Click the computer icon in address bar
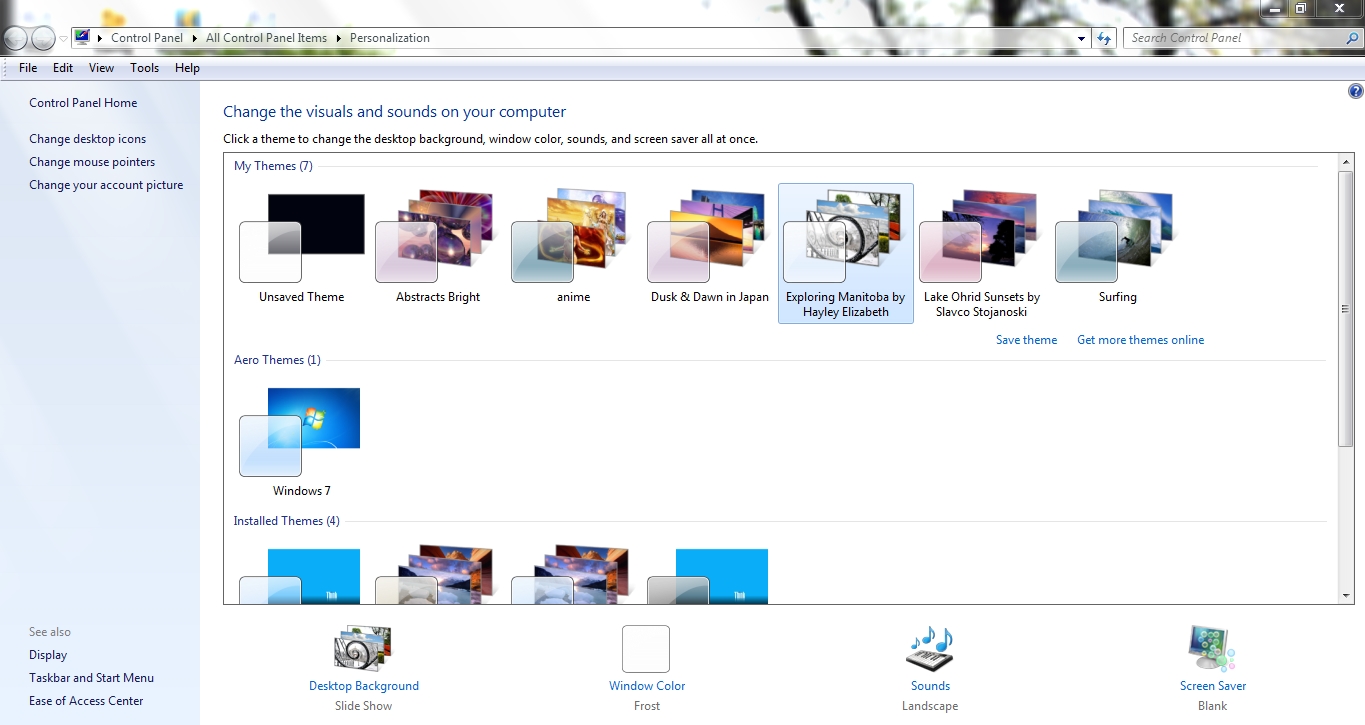This screenshot has width=1365, height=725. (82, 38)
